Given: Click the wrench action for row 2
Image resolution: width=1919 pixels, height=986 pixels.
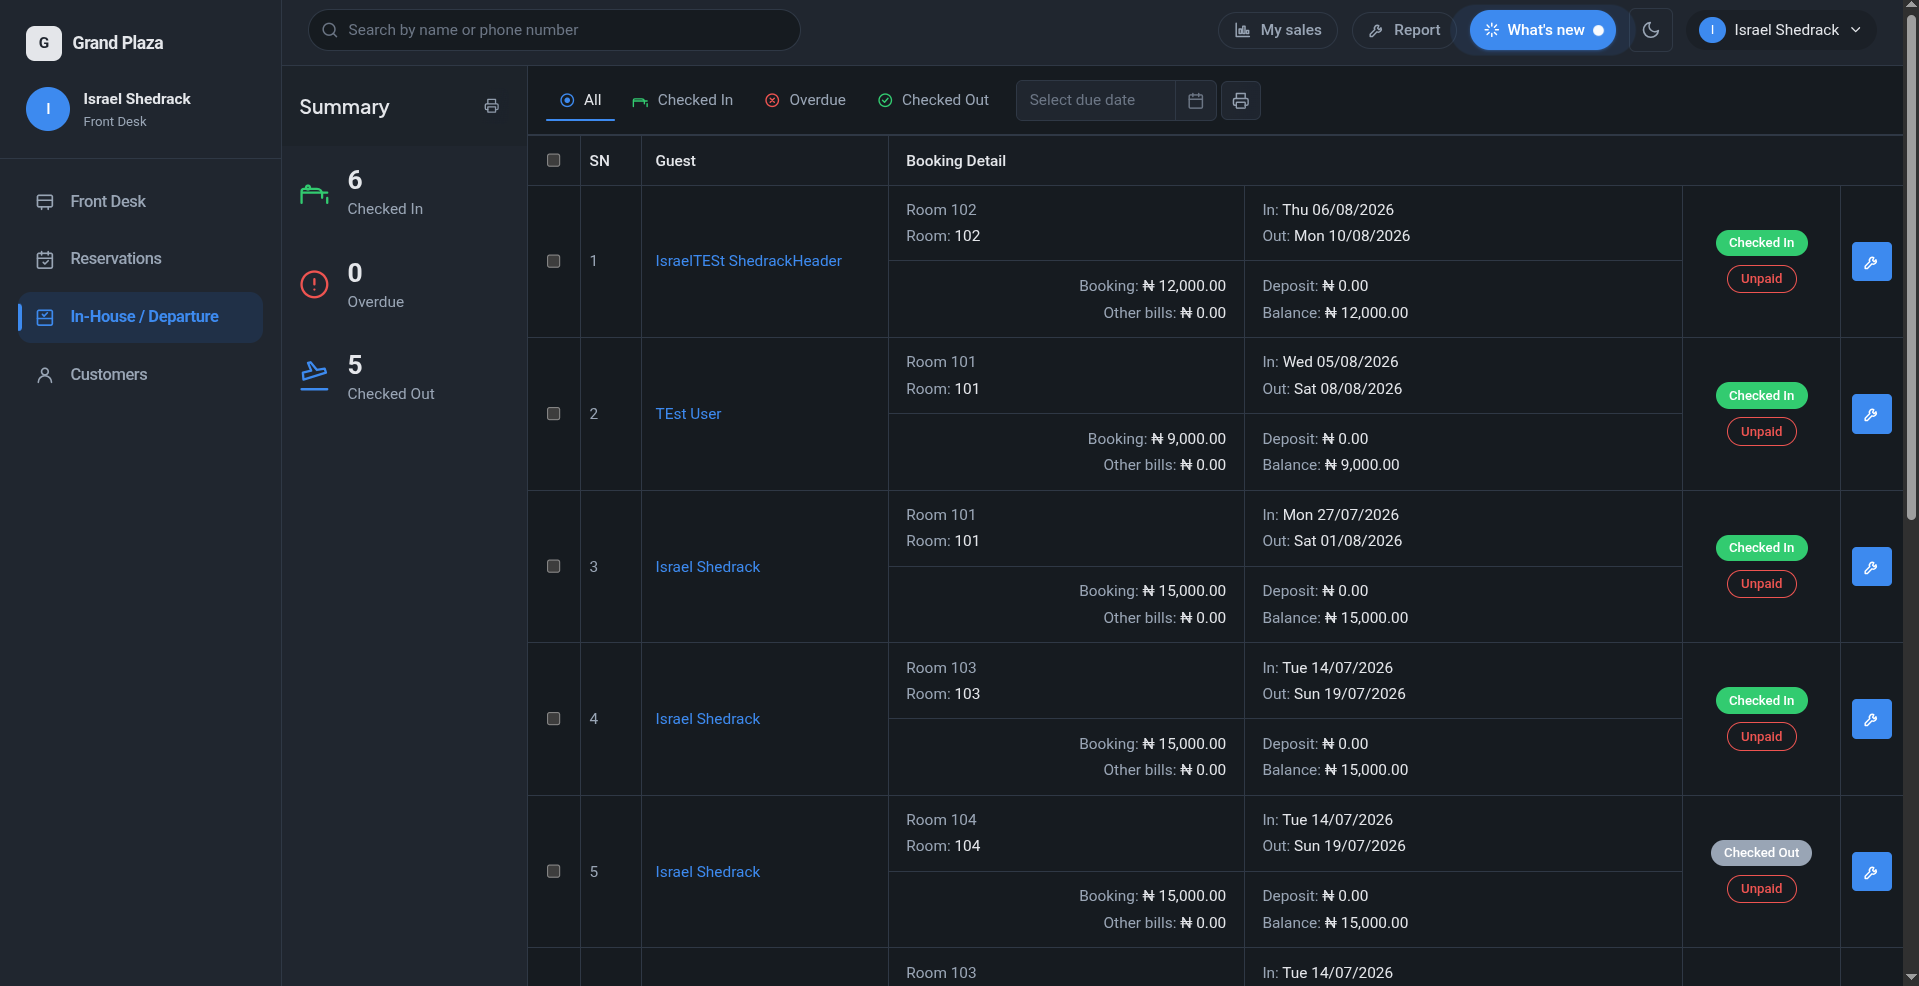Looking at the screenshot, I should click(1871, 414).
